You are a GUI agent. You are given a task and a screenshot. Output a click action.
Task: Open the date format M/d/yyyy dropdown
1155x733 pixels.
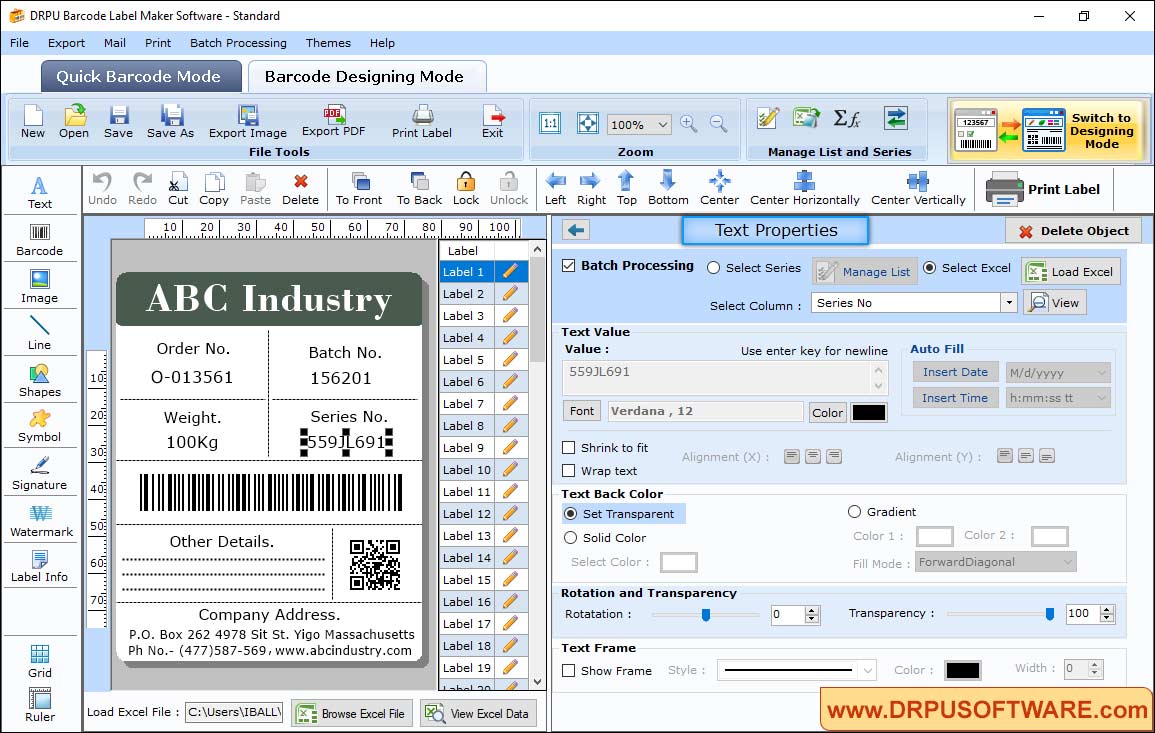click(x=1101, y=373)
